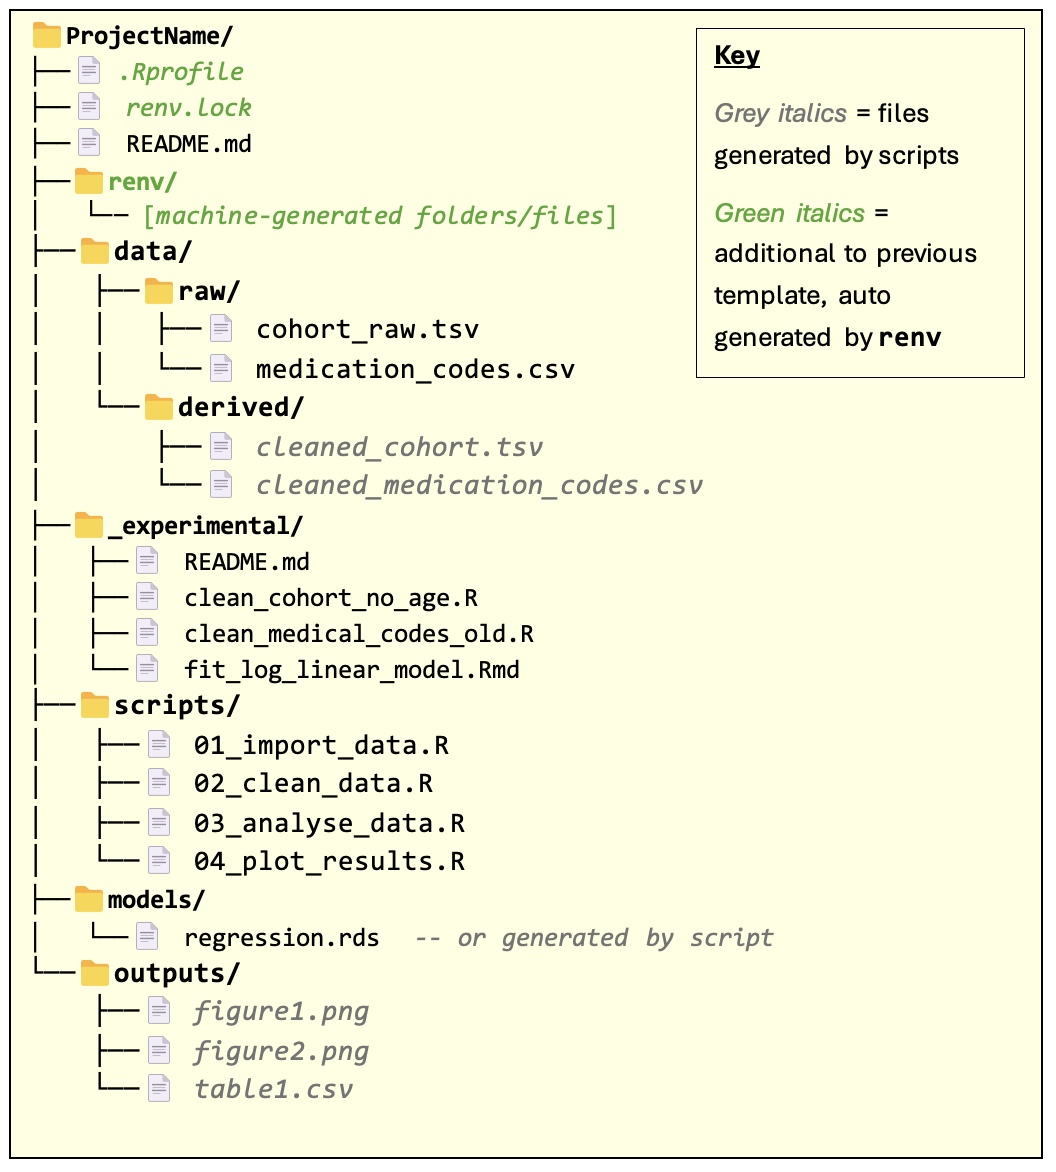Click the file icon beside cohort_raw.tsv
Screen dimensions: 1056x1172
[x=220, y=329]
